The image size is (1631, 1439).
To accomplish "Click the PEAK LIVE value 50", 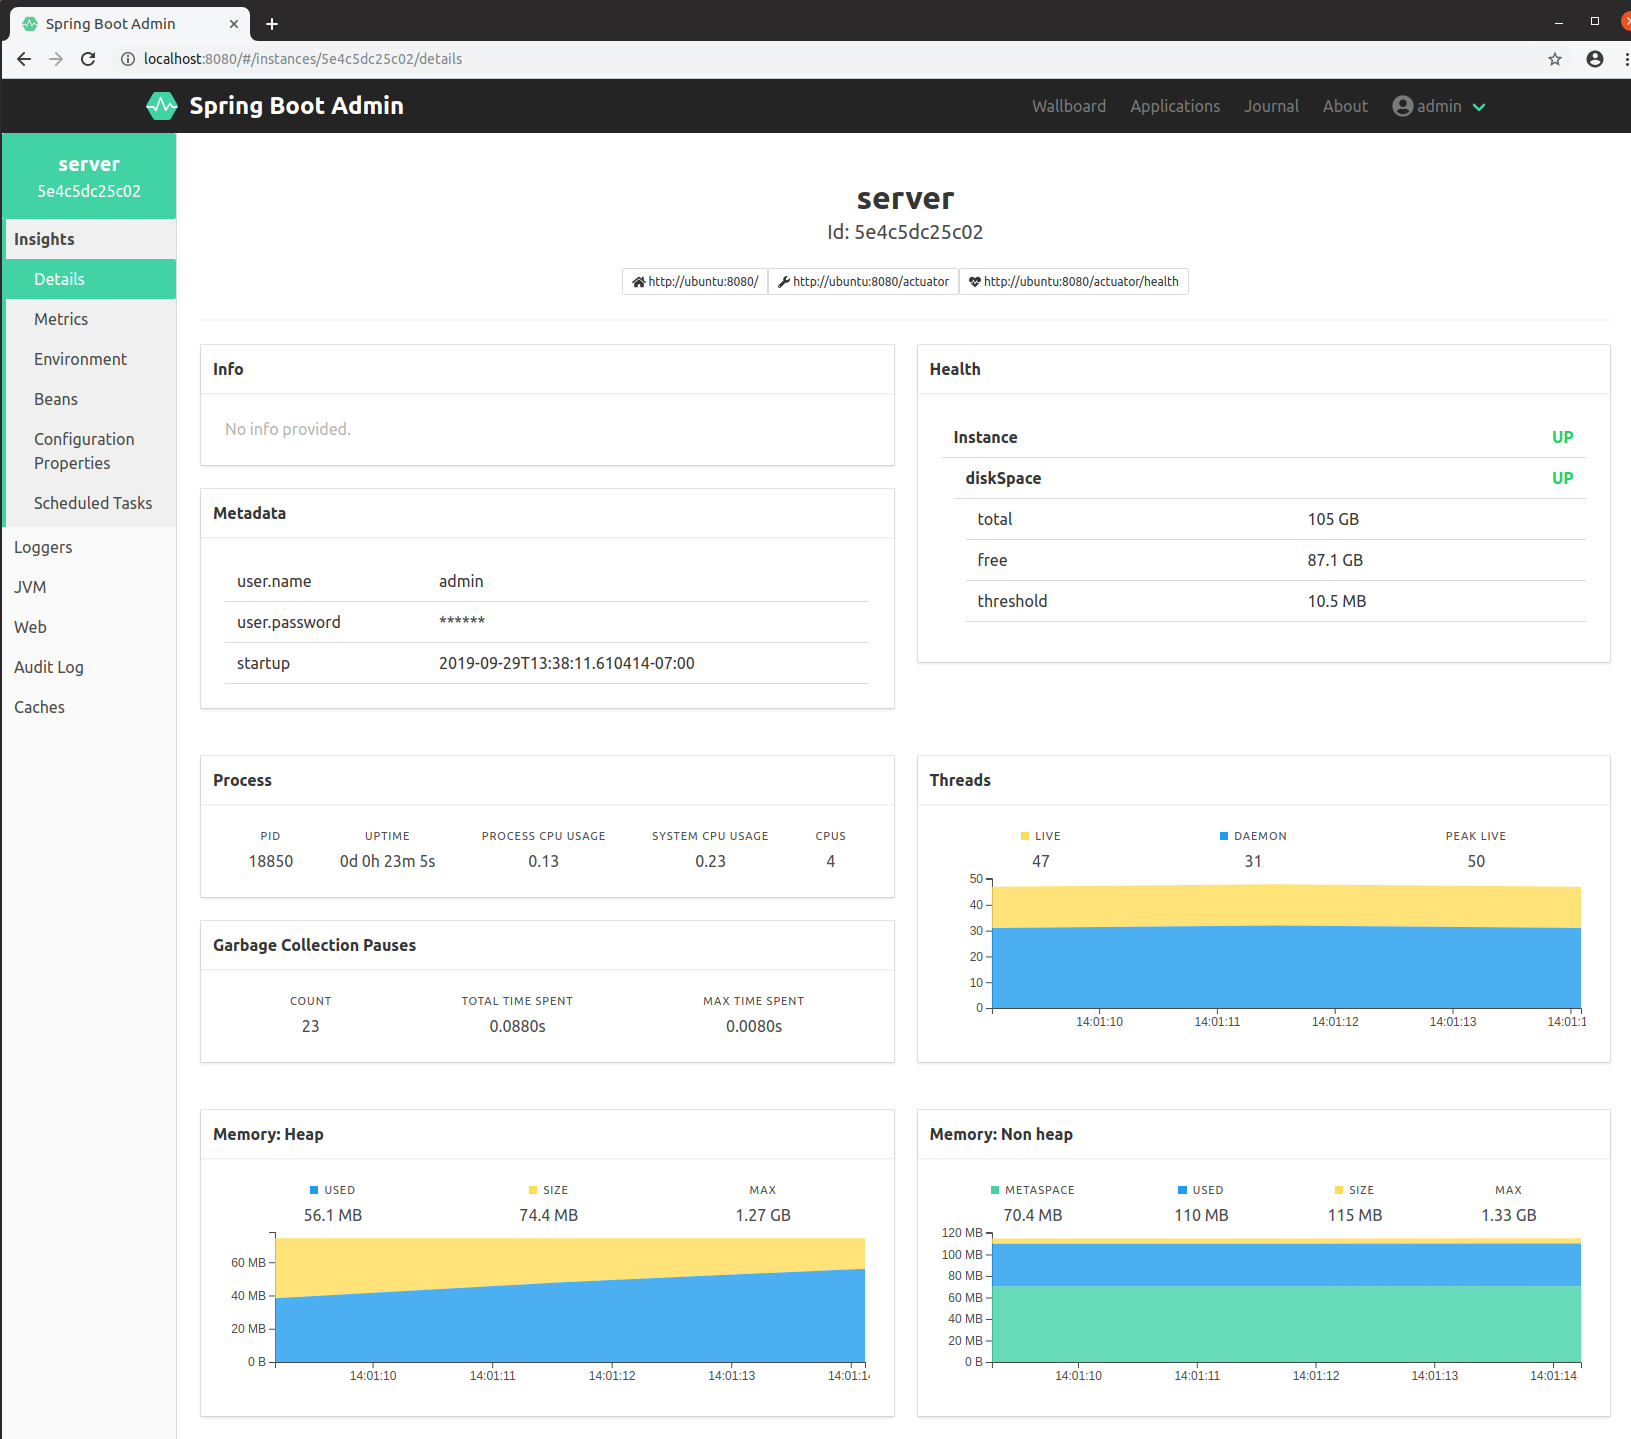I will 1476,861.
